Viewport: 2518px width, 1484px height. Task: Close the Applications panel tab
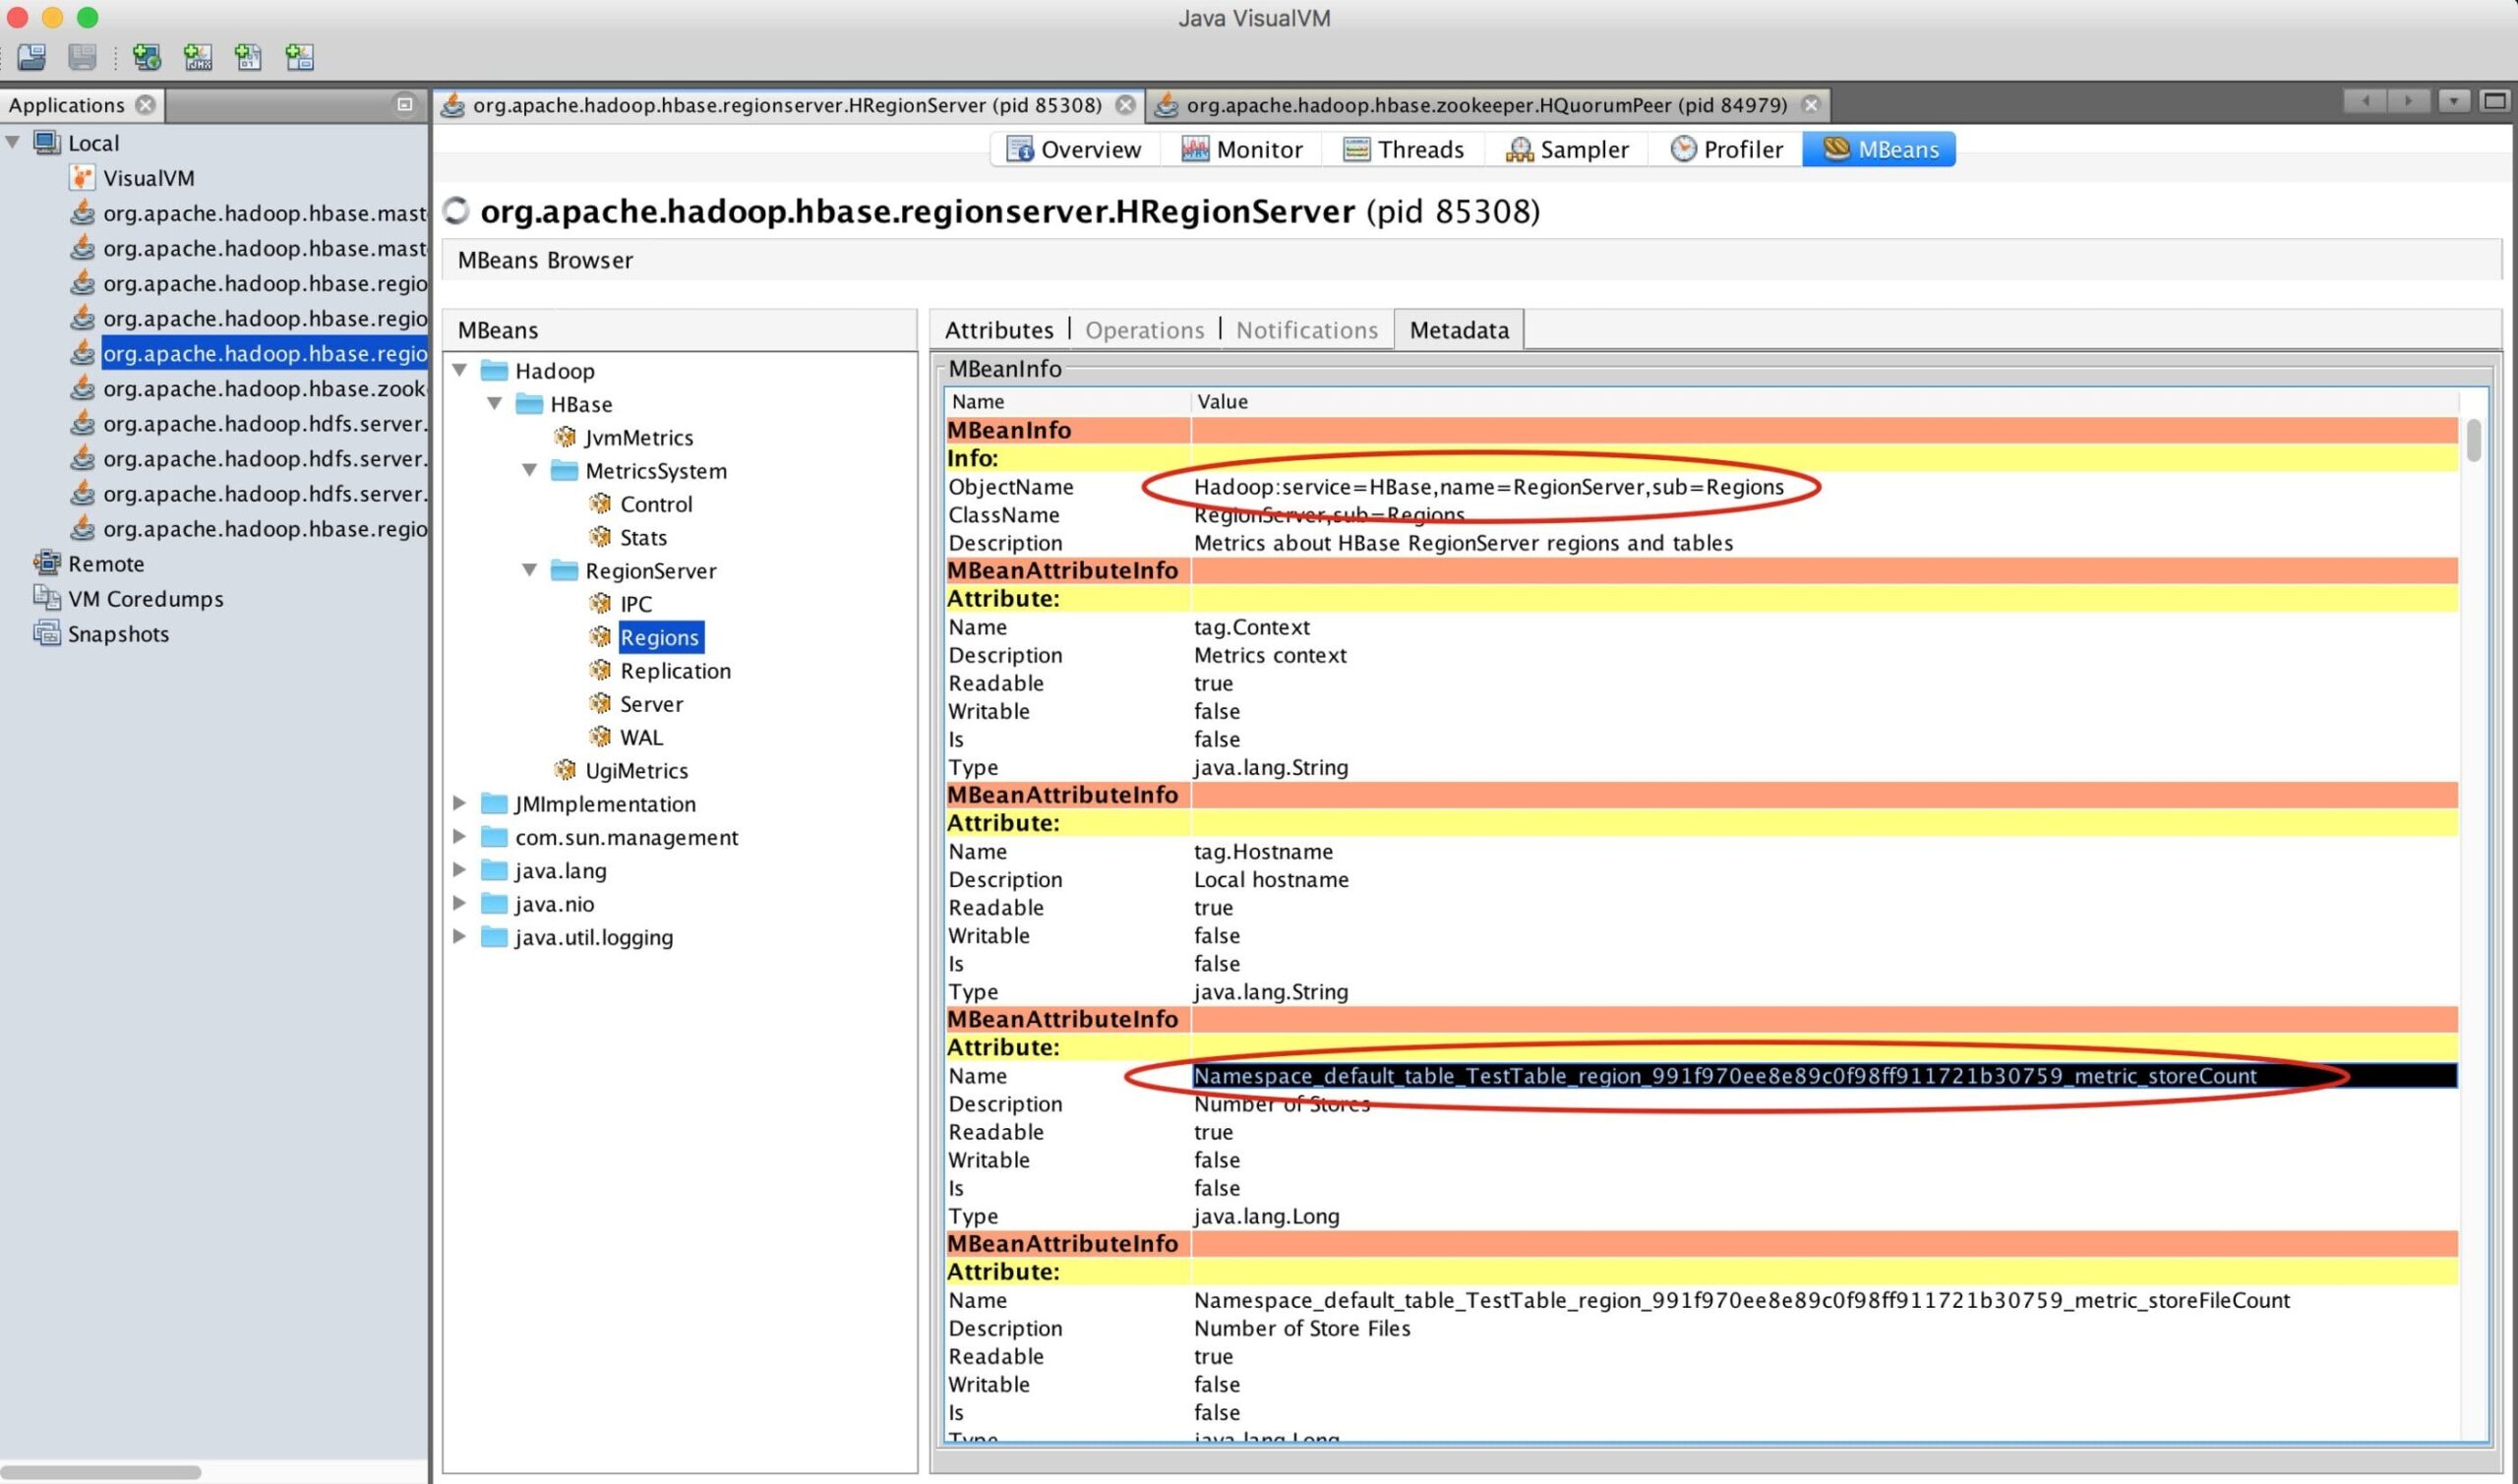coord(146,105)
